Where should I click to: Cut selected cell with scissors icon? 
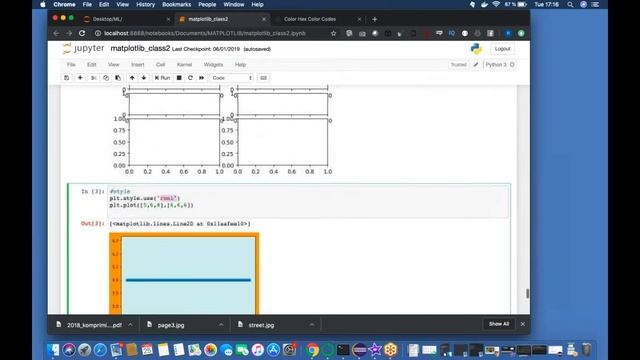point(93,78)
